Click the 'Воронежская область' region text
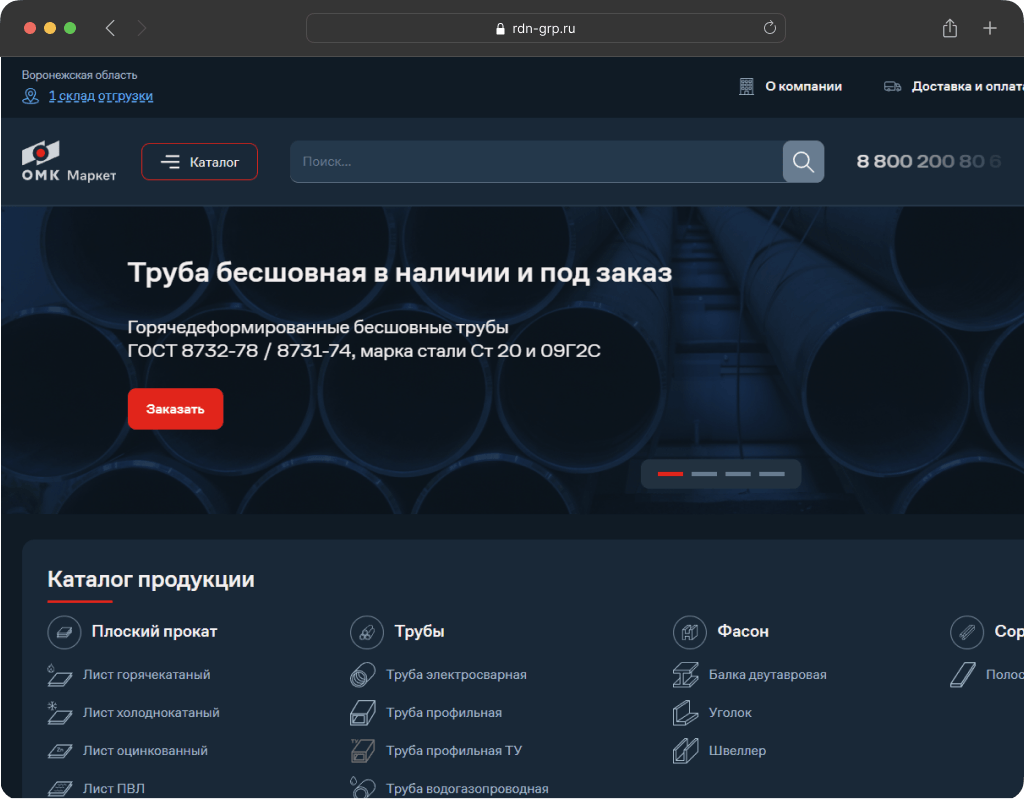 pyautogui.click(x=79, y=75)
